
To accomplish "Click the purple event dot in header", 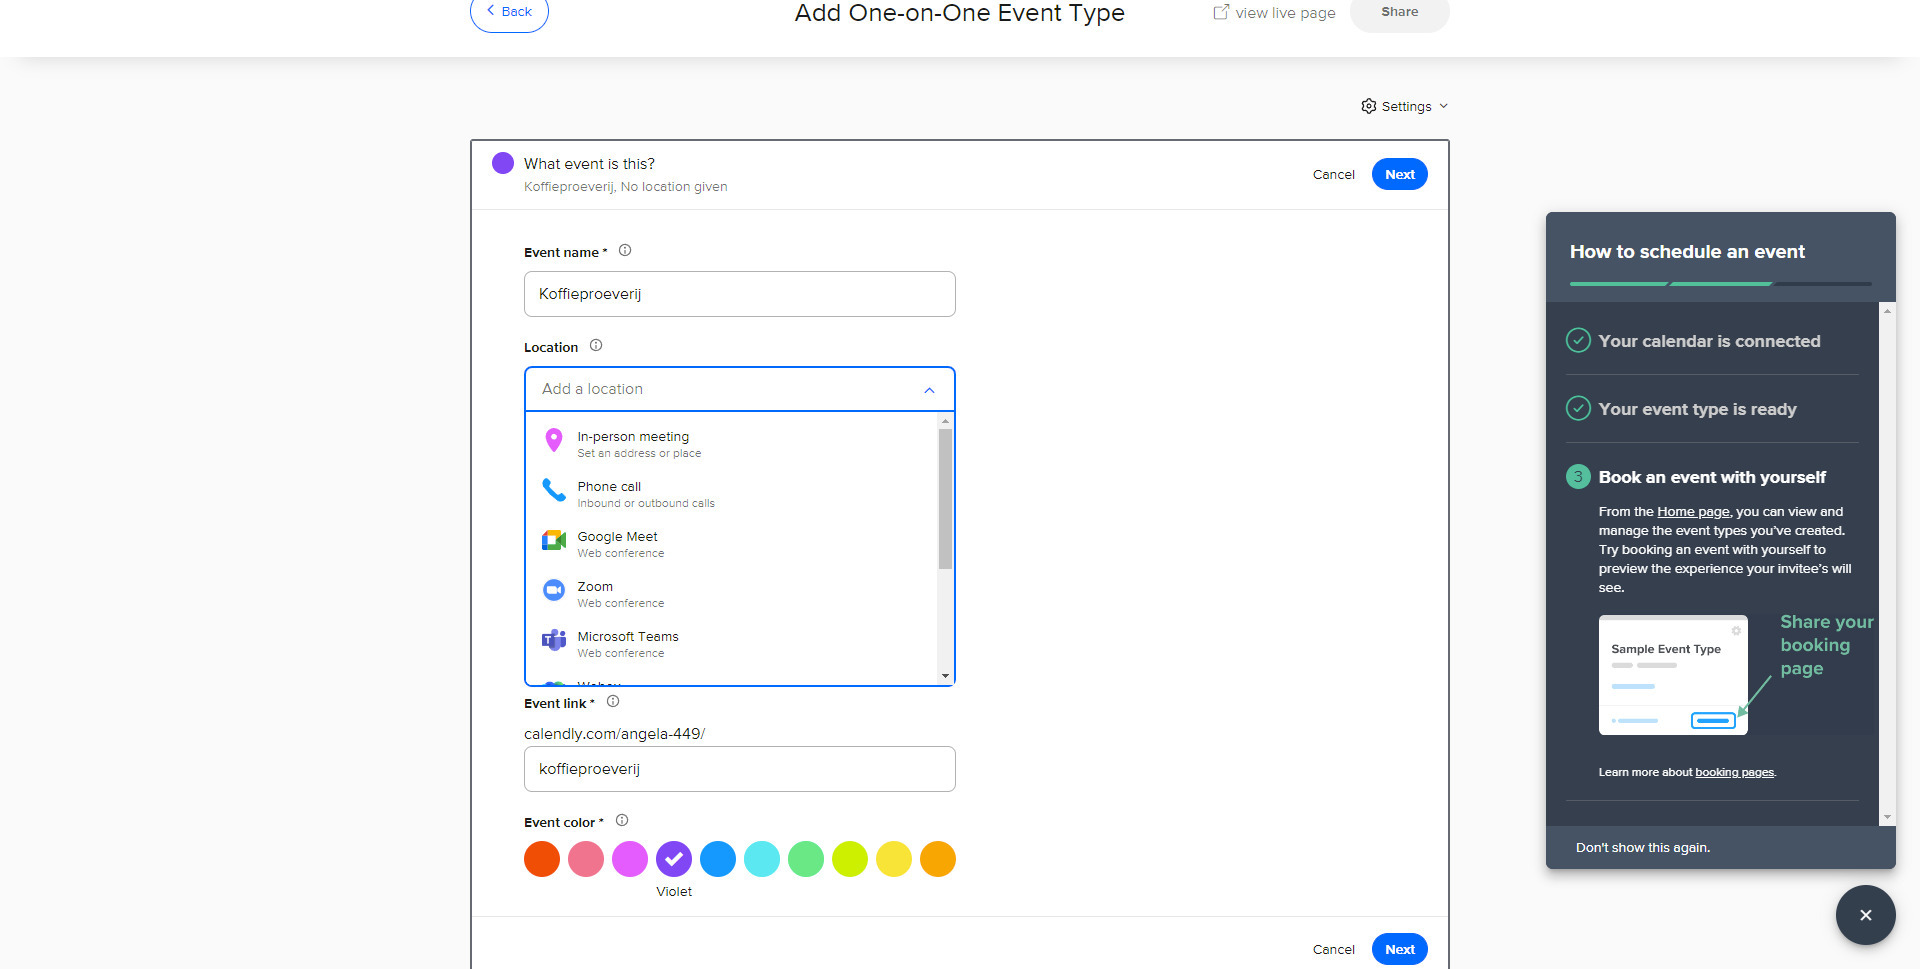I will tap(503, 163).
